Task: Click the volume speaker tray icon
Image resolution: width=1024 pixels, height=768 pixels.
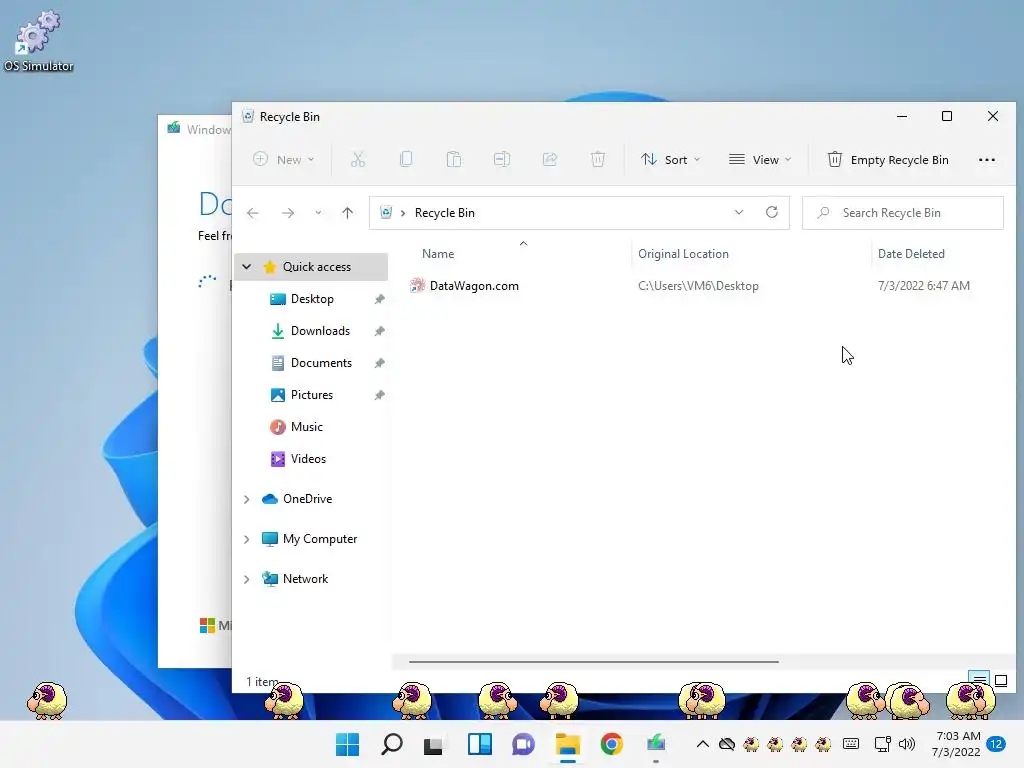Action: (x=906, y=744)
